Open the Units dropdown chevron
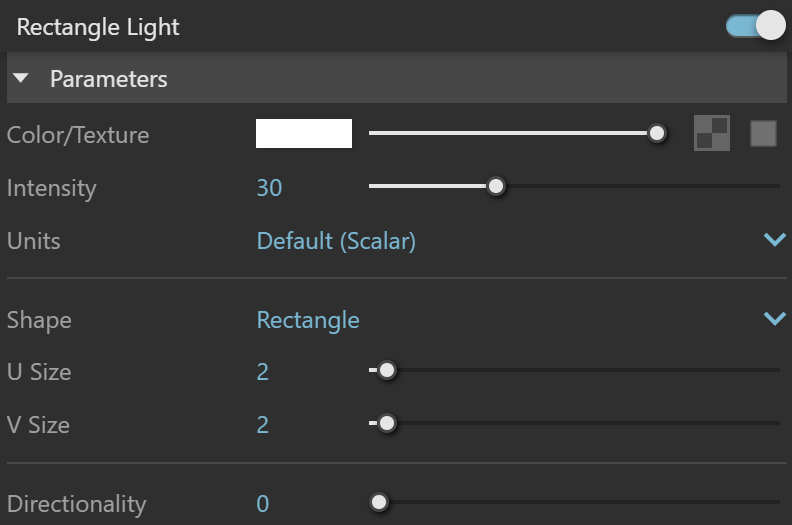This screenshot has width=792, height=525. pos(774,240)
